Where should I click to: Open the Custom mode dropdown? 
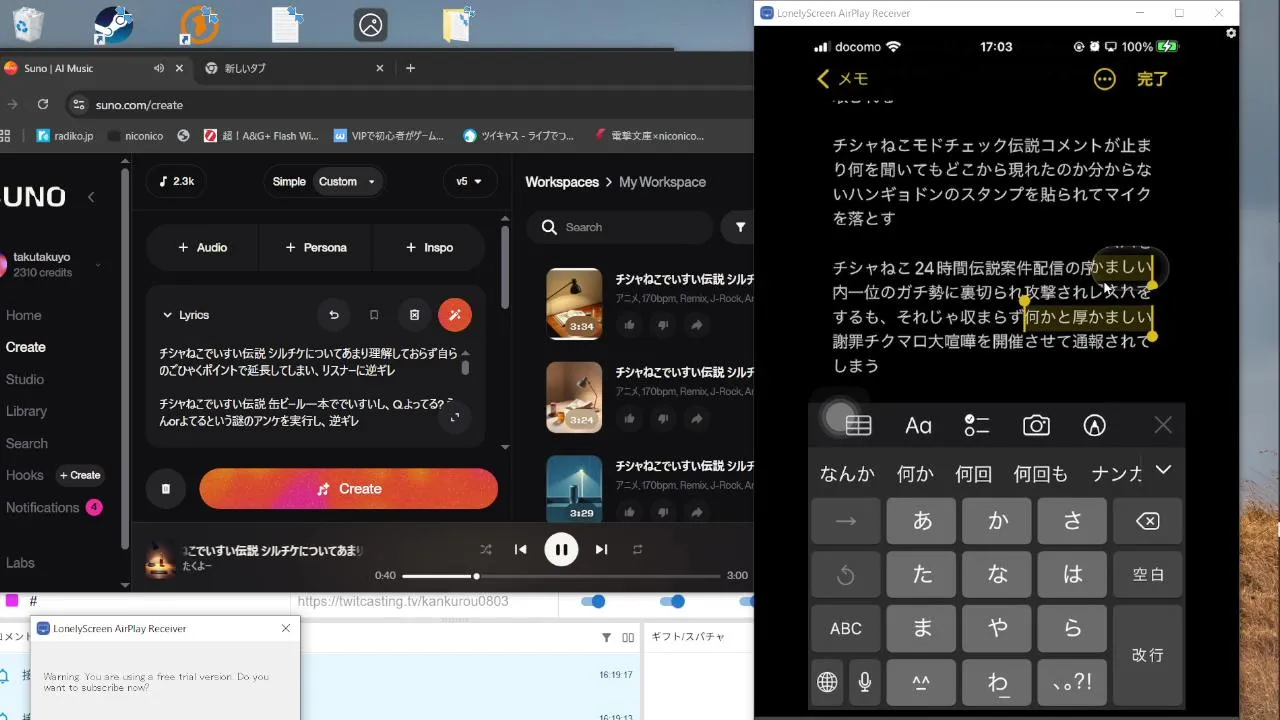(347, 182)
